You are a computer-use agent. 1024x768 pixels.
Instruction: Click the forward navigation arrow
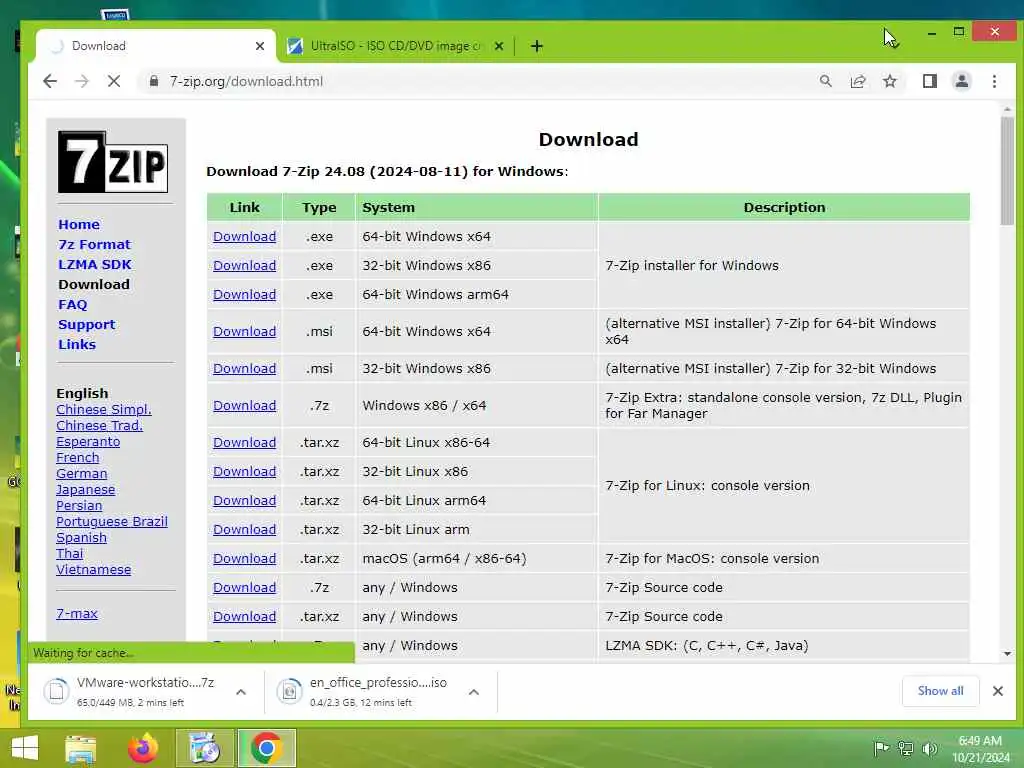82,81
